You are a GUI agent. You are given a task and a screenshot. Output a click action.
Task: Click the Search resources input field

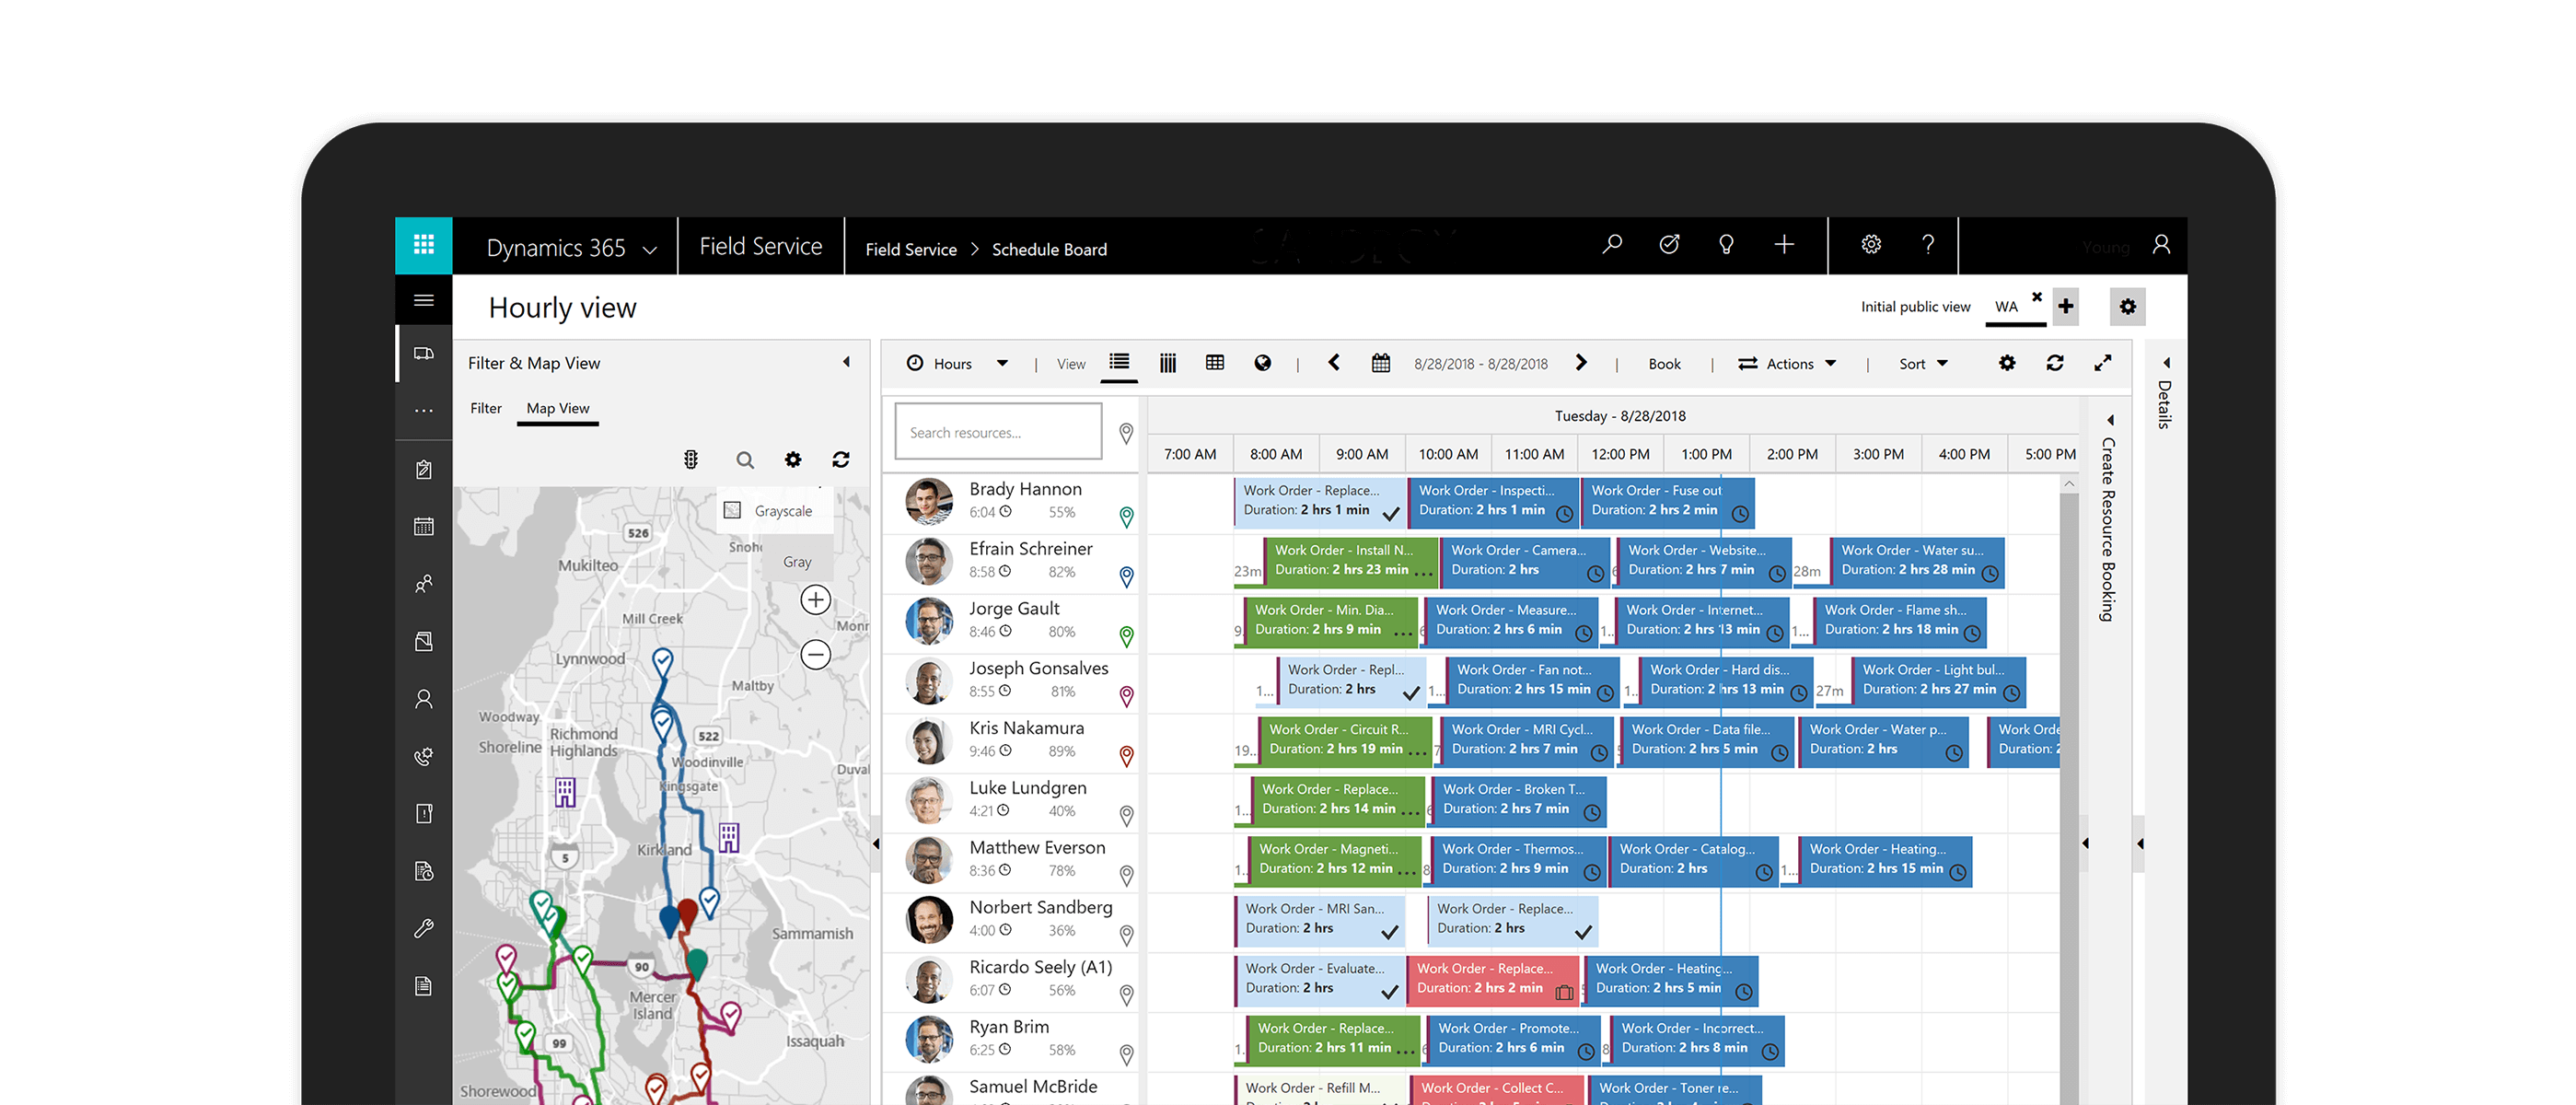pos(998,432)
